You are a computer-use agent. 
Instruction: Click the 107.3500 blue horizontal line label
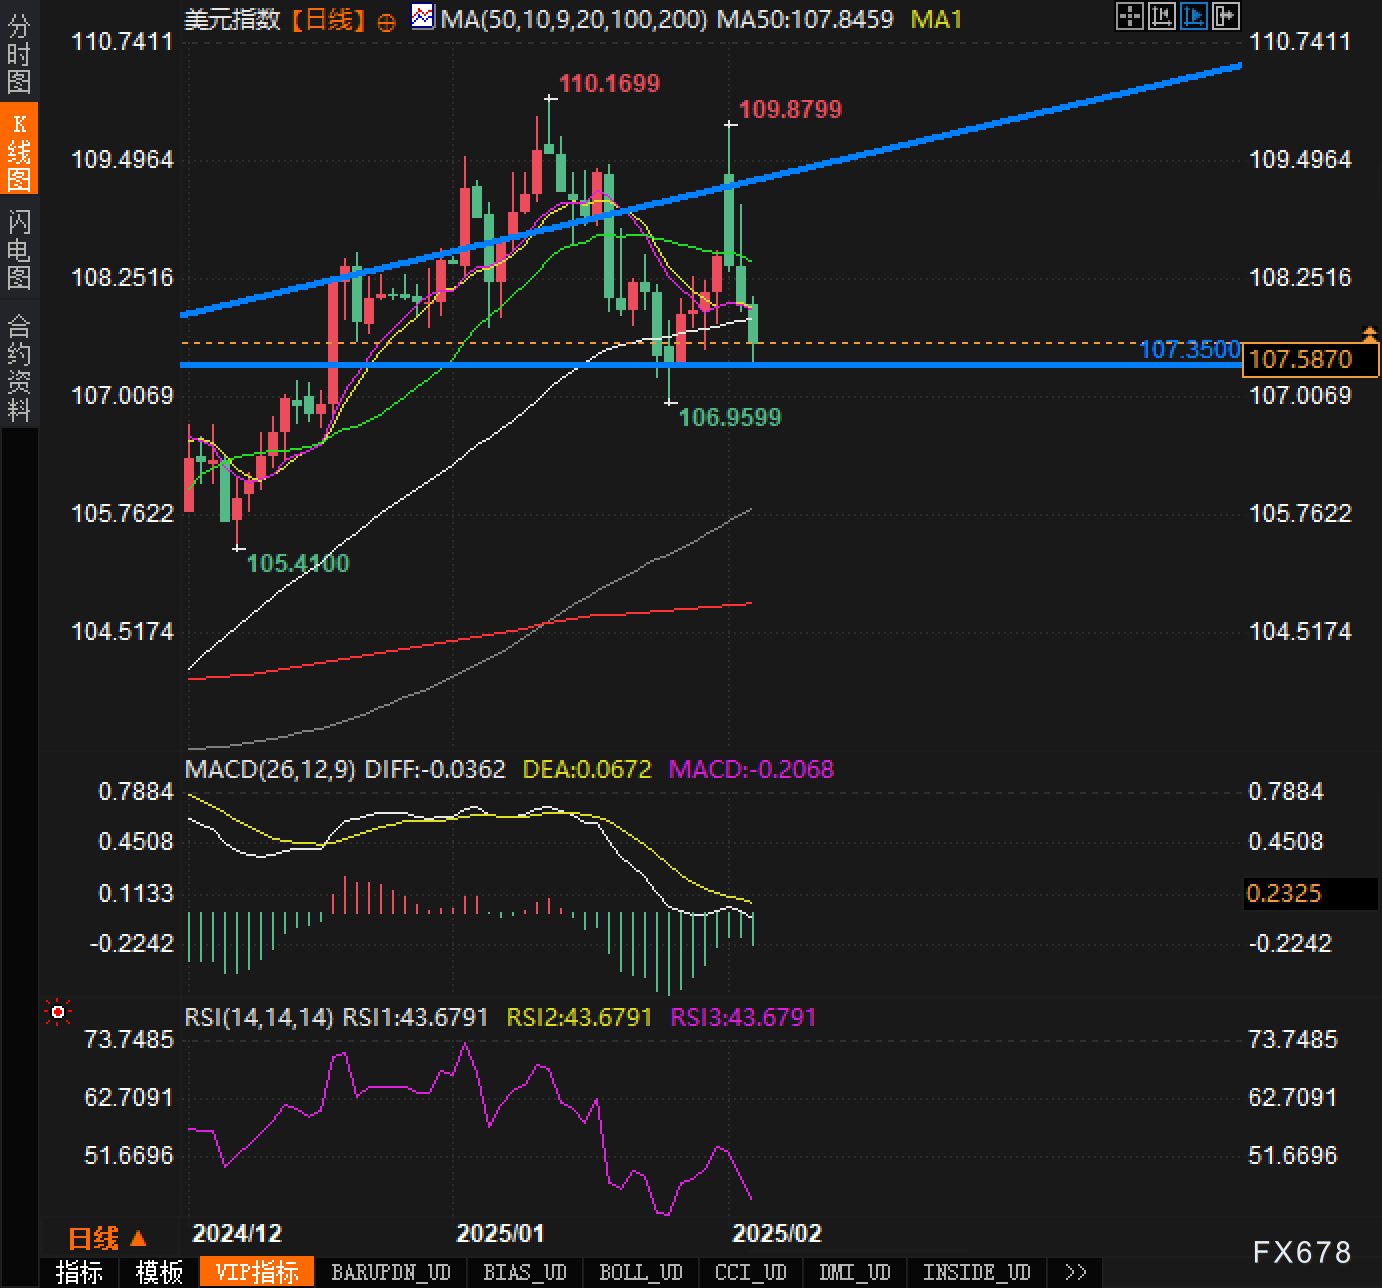coord(1189,349)
